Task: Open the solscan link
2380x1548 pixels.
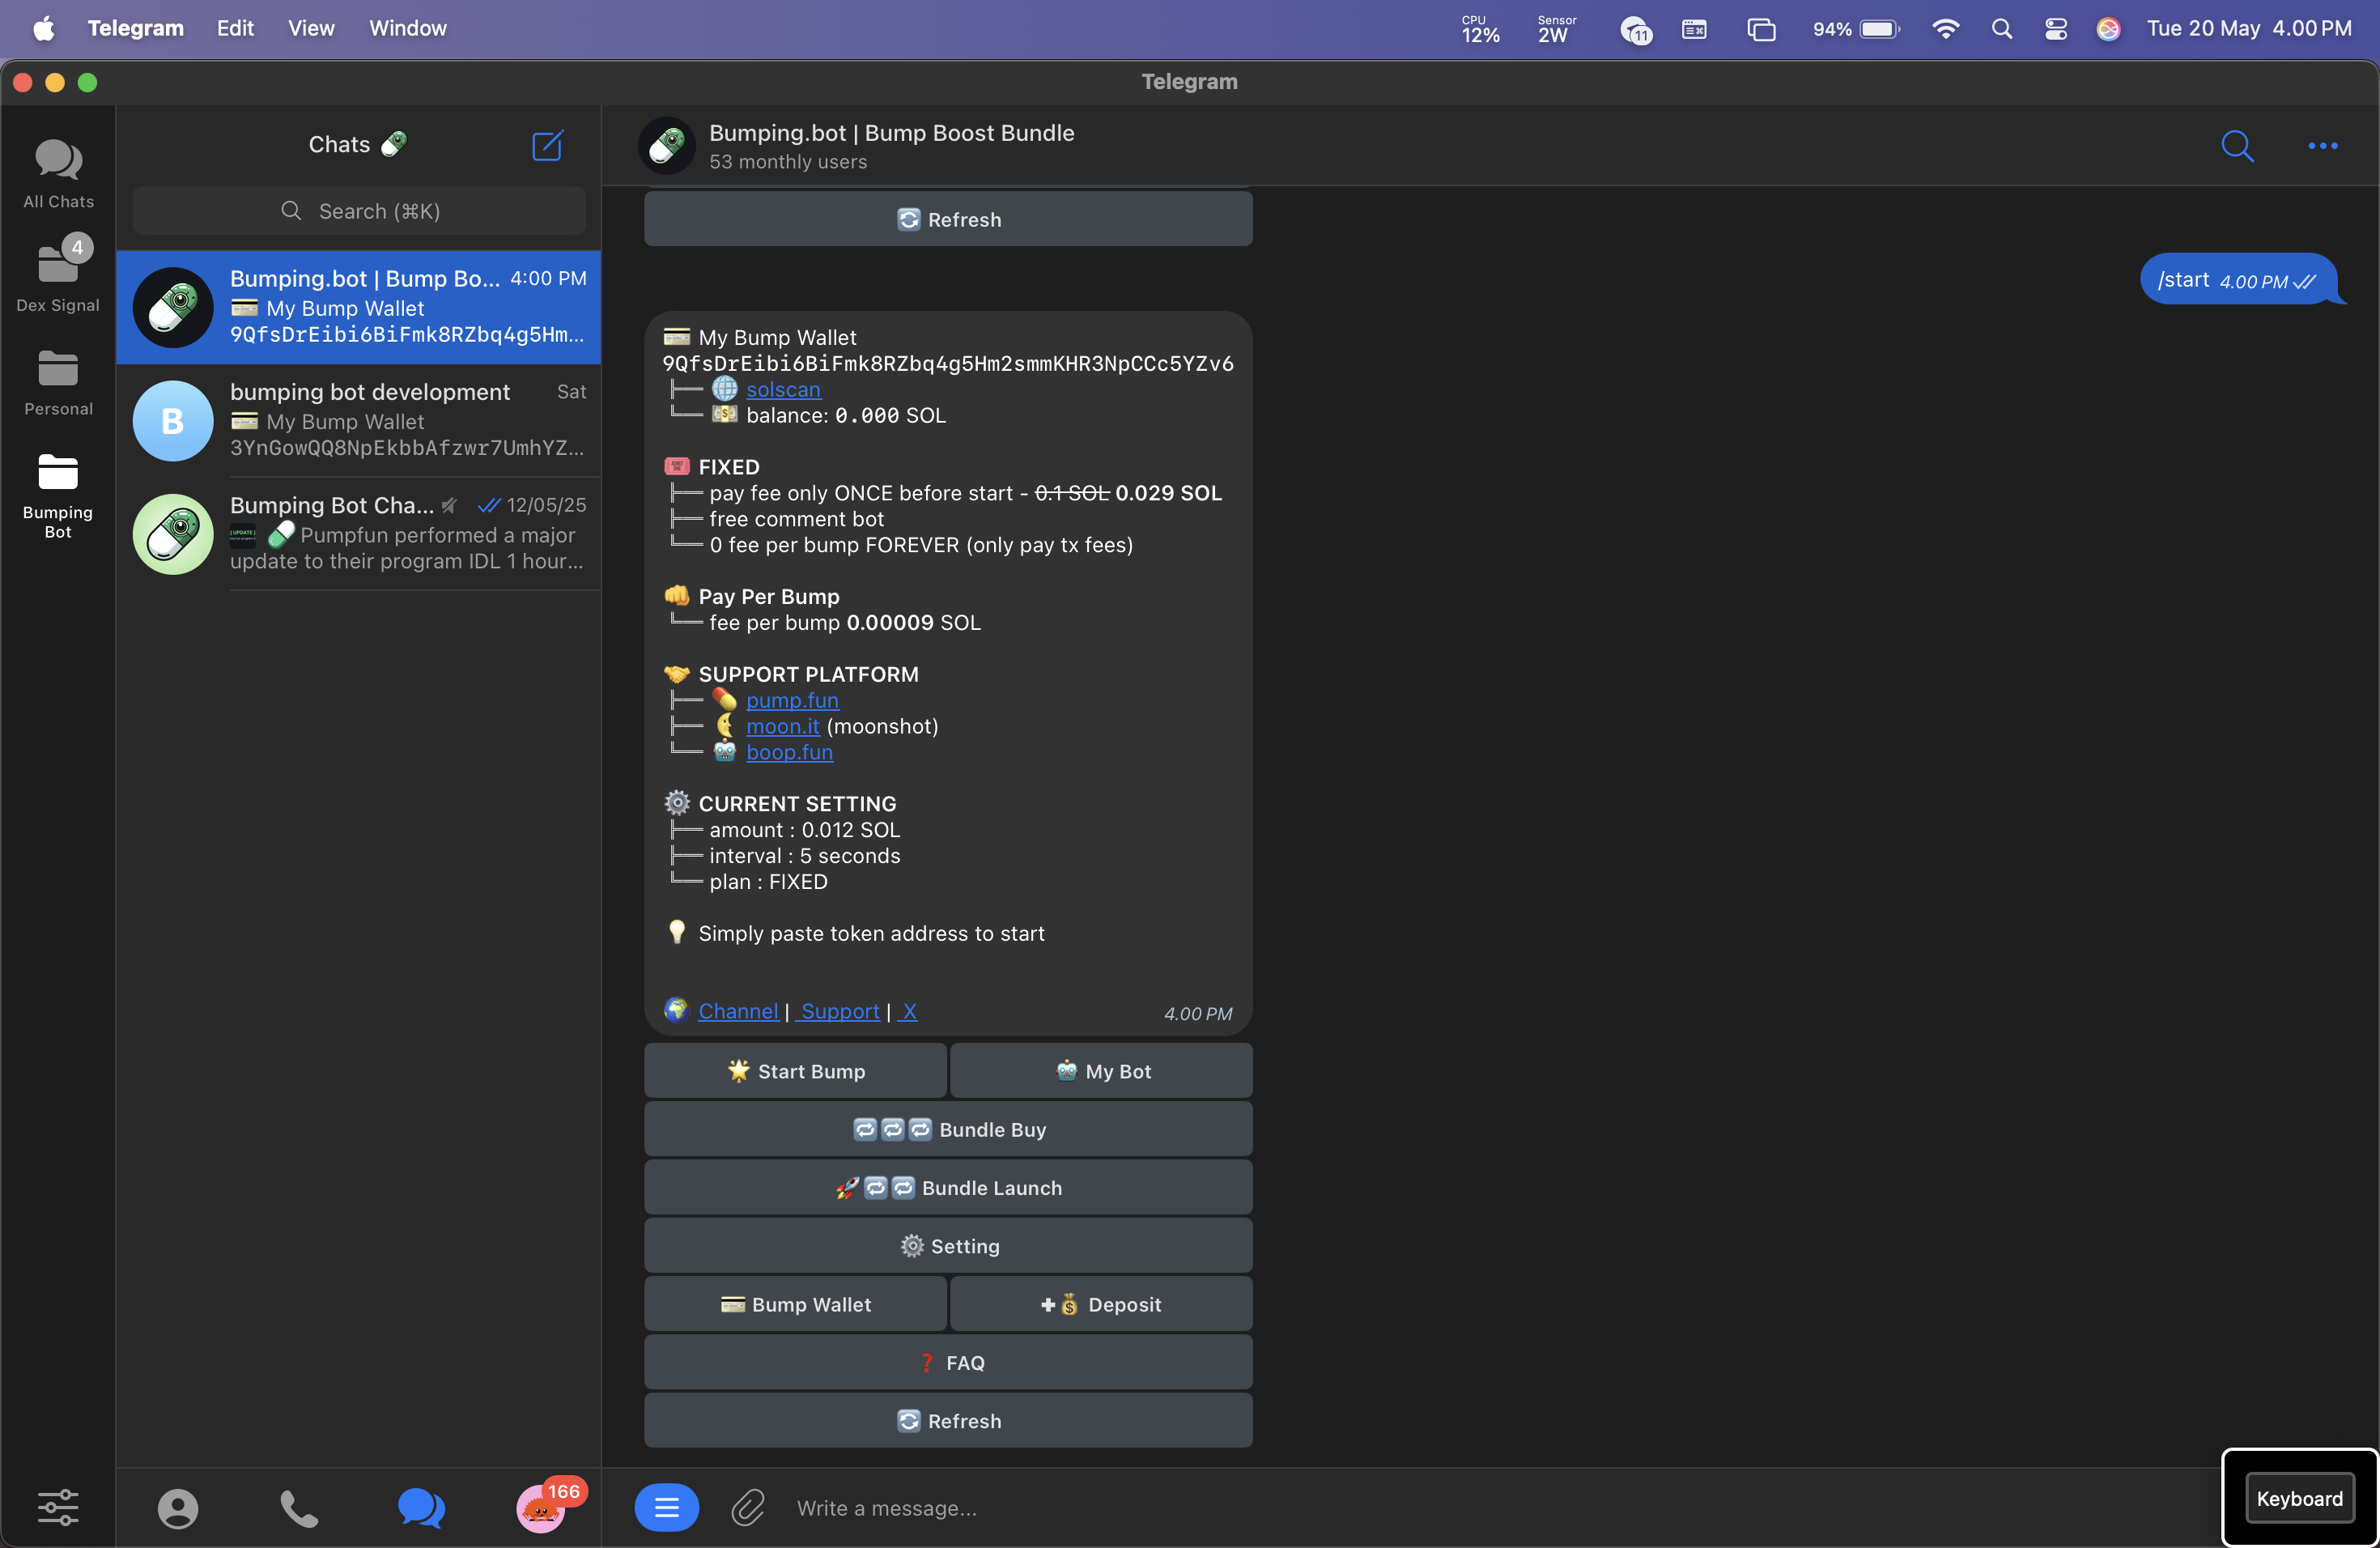Action: pyautogui.click(x=783, y=390)
